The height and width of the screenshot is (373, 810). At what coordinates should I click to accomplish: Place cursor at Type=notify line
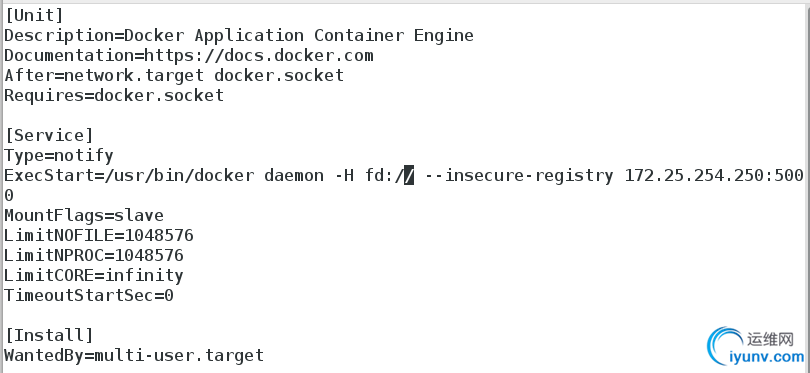pos(58,156)
